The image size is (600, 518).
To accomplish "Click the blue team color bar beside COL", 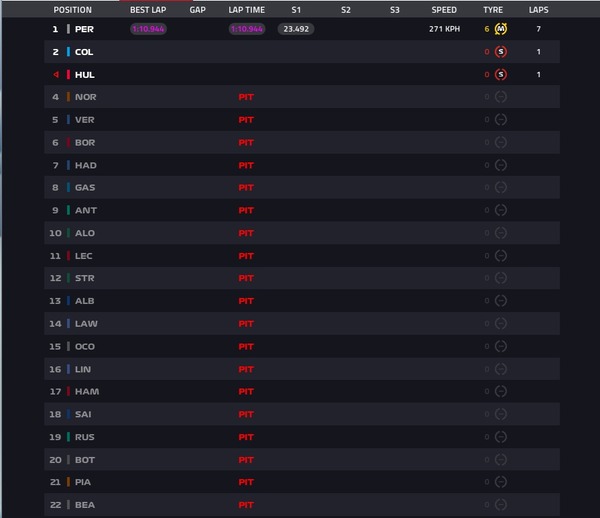I will click(x=68, y=52).
